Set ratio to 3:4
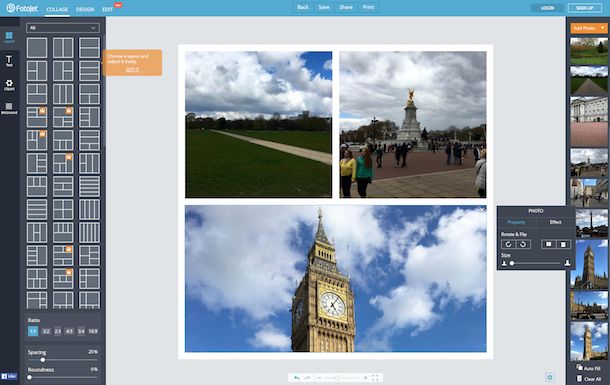Screen dimensions: 610x385 tap(81, 331)
